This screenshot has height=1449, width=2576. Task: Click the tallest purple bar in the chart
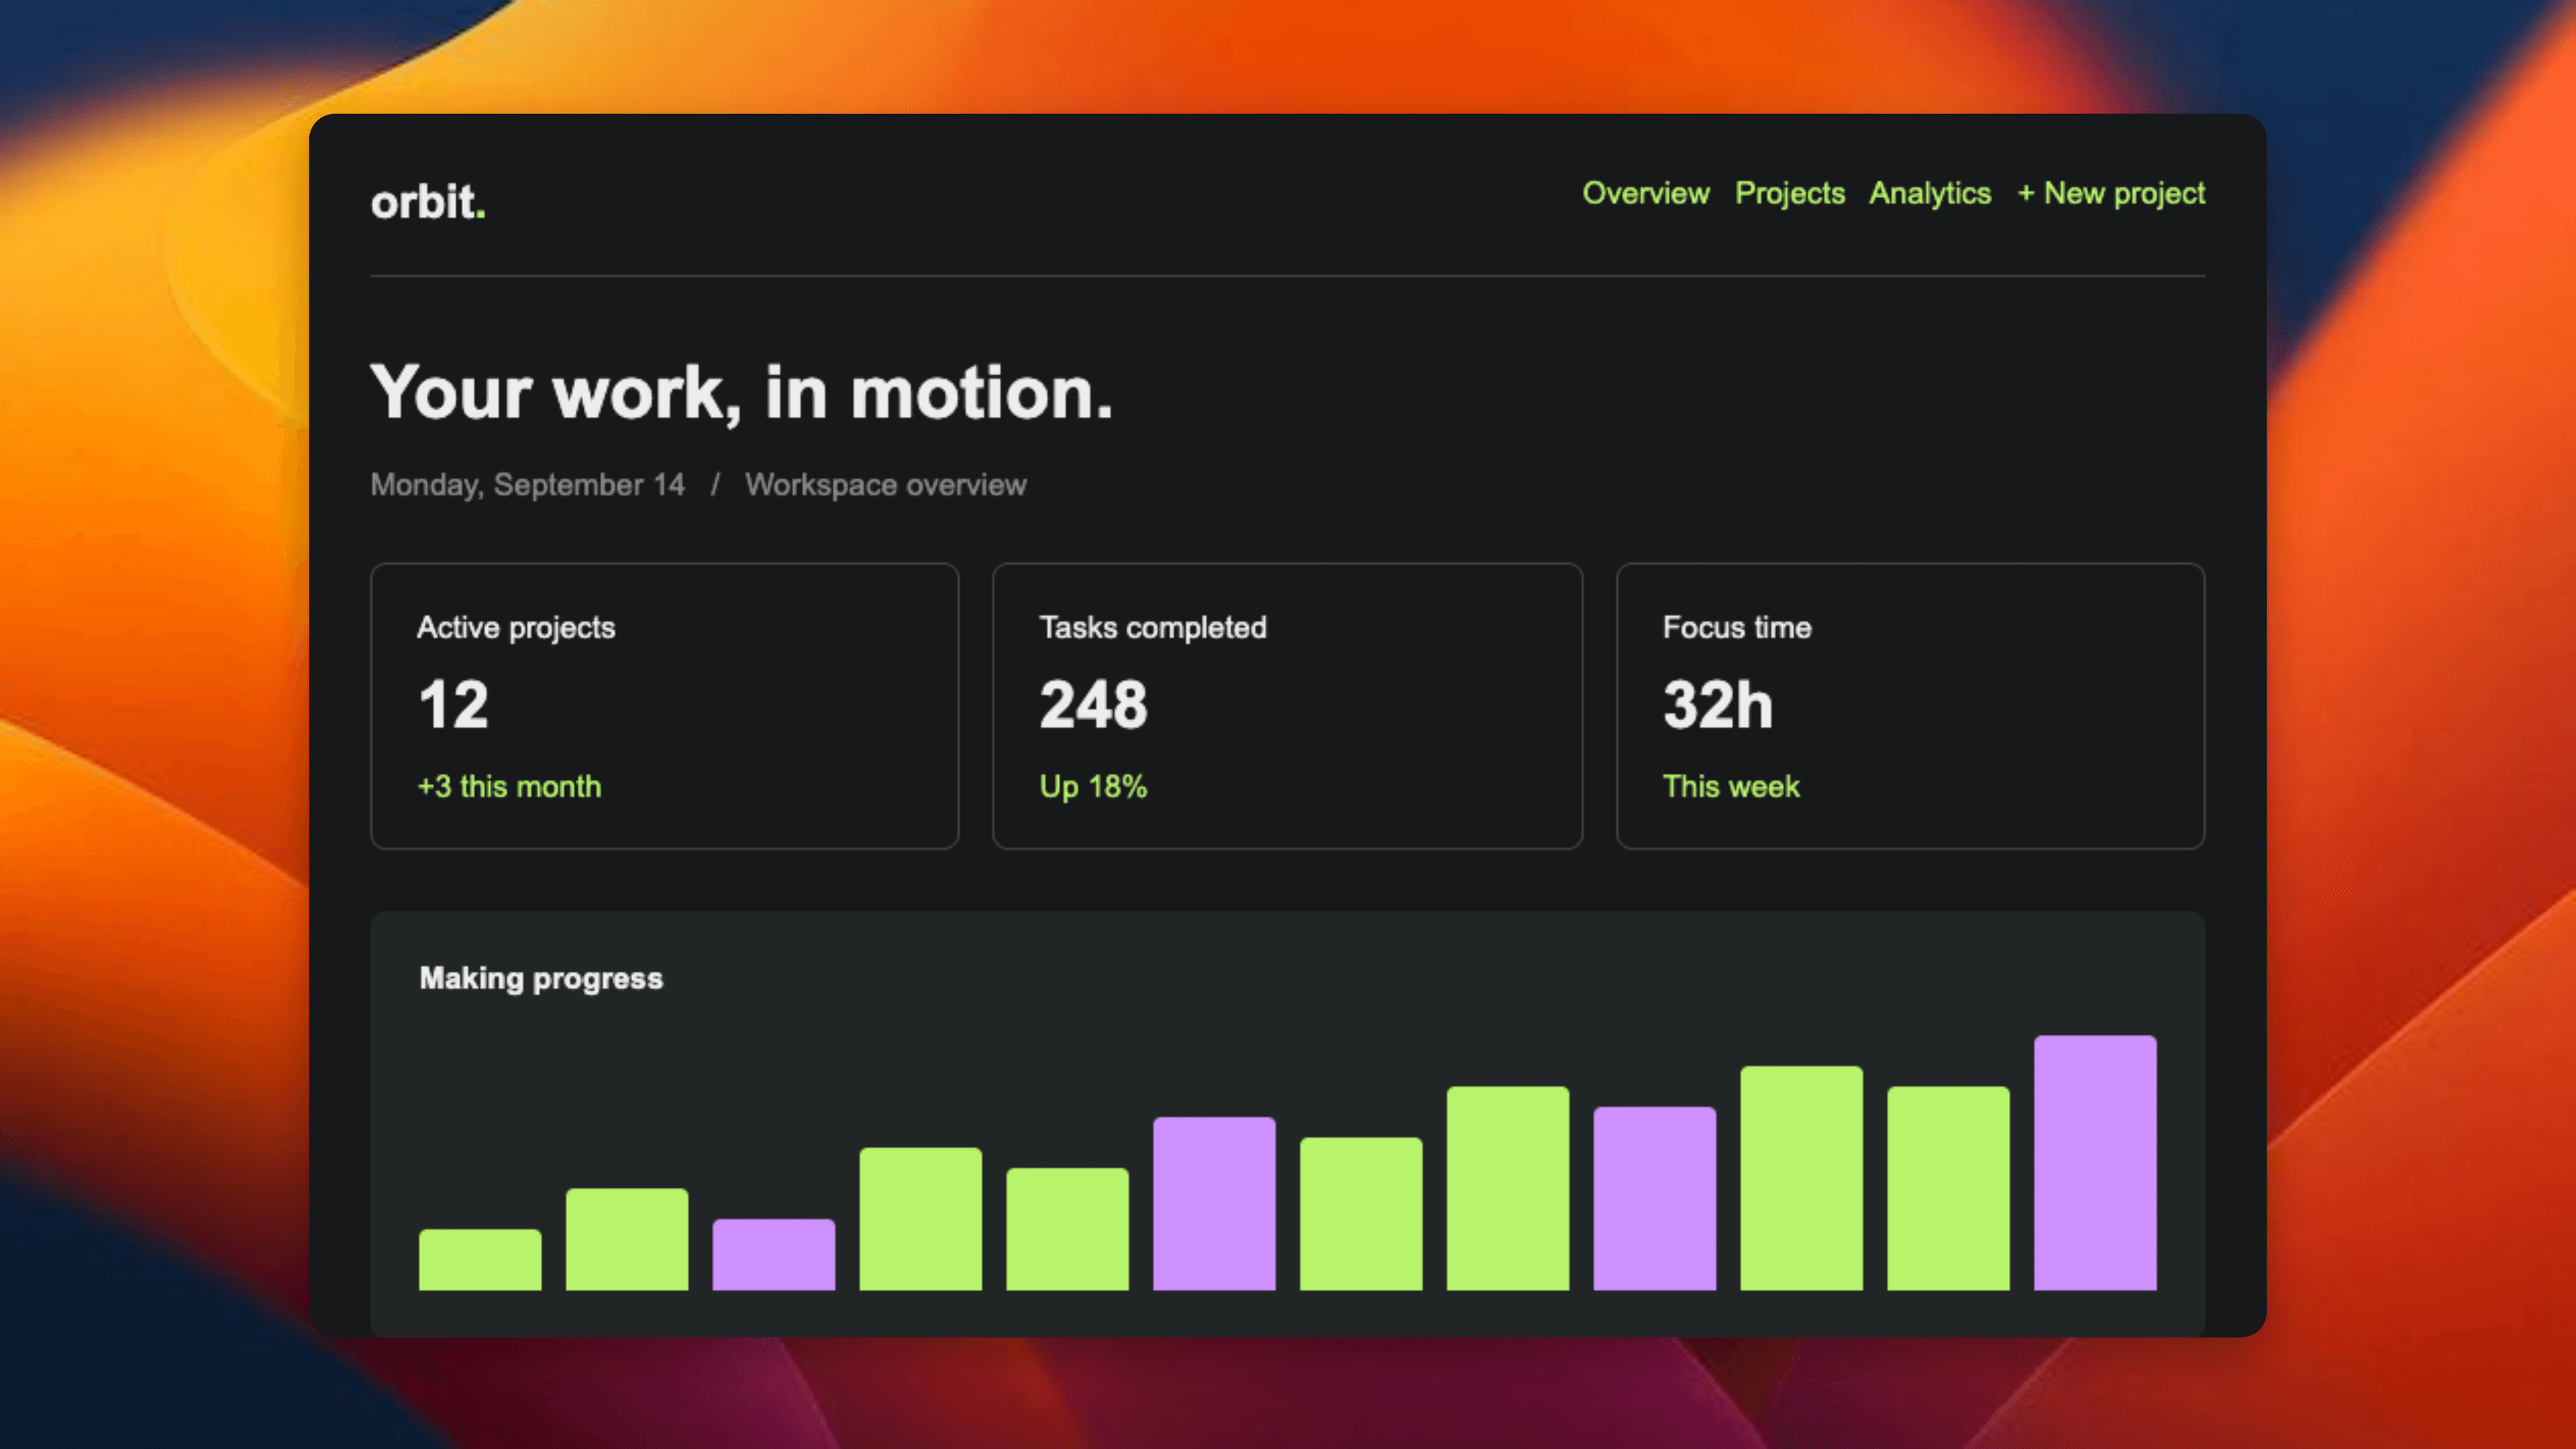[2095, 1163]
